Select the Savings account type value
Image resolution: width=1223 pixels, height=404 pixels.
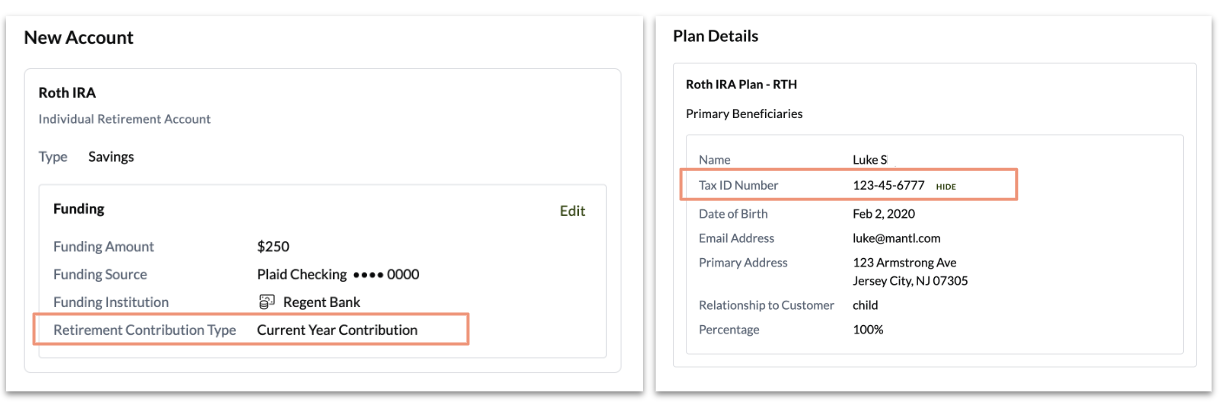[x=111, y=157]
